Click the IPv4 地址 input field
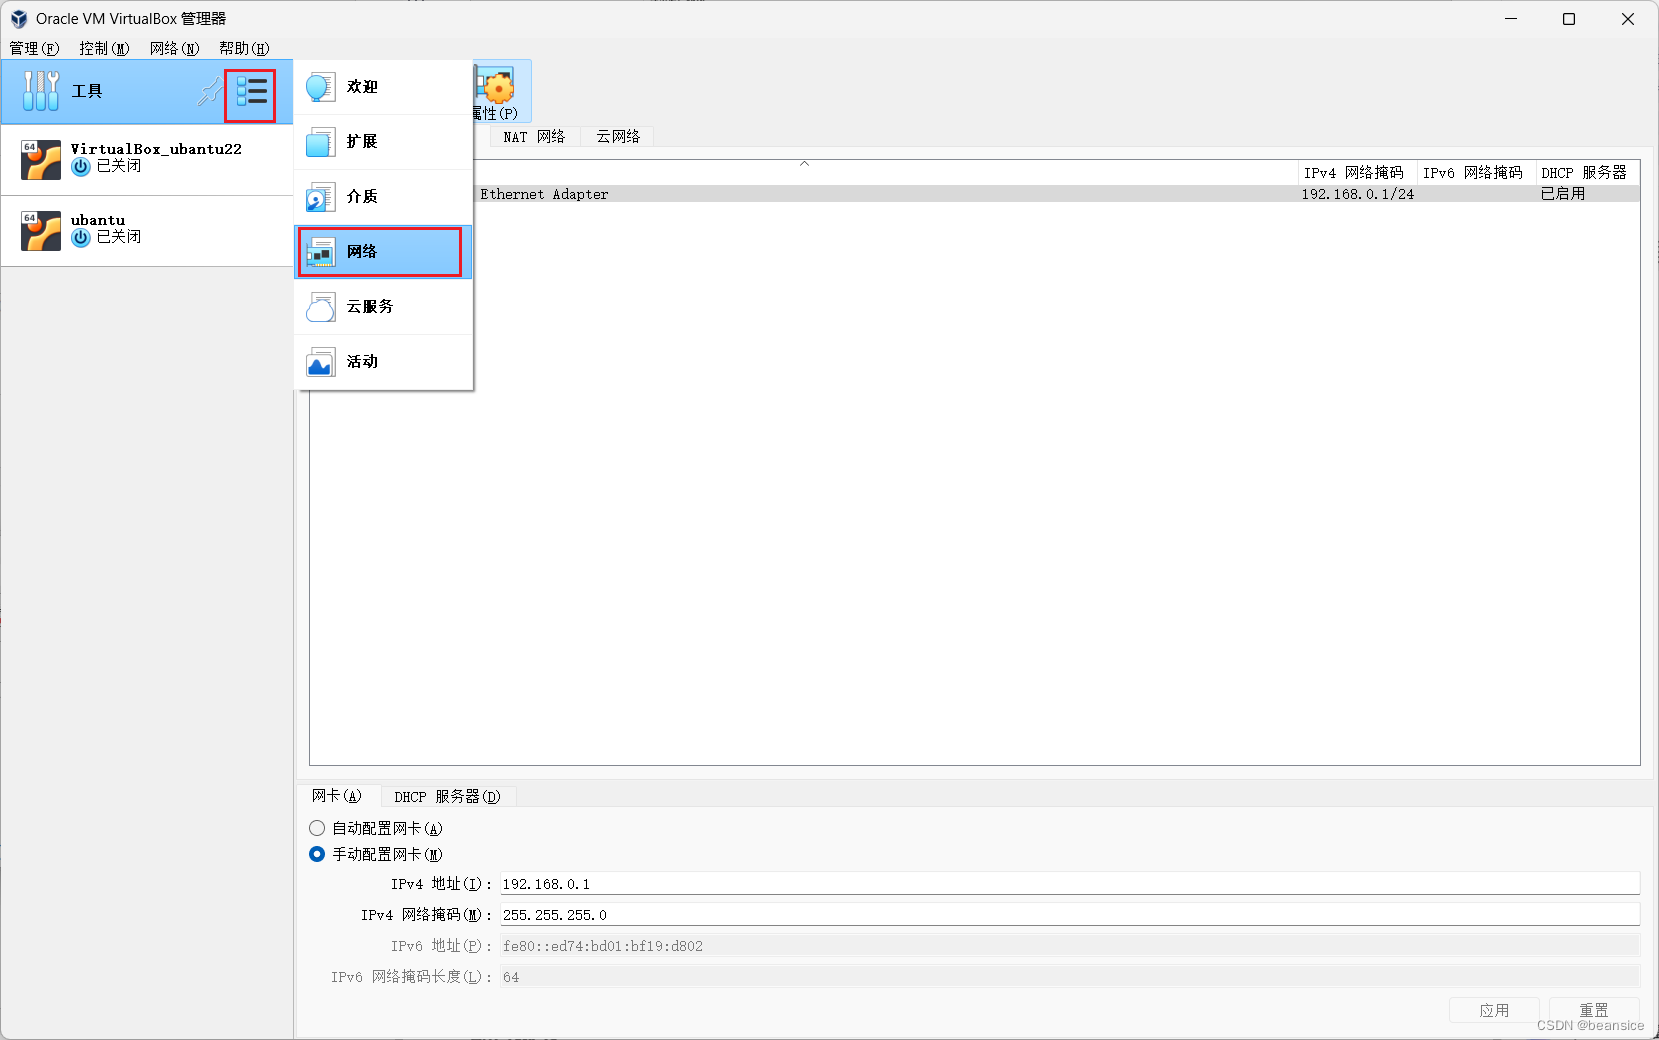Viewport: 1659px width, 1040px height. pyautogui.click(x=1070, y=884)
